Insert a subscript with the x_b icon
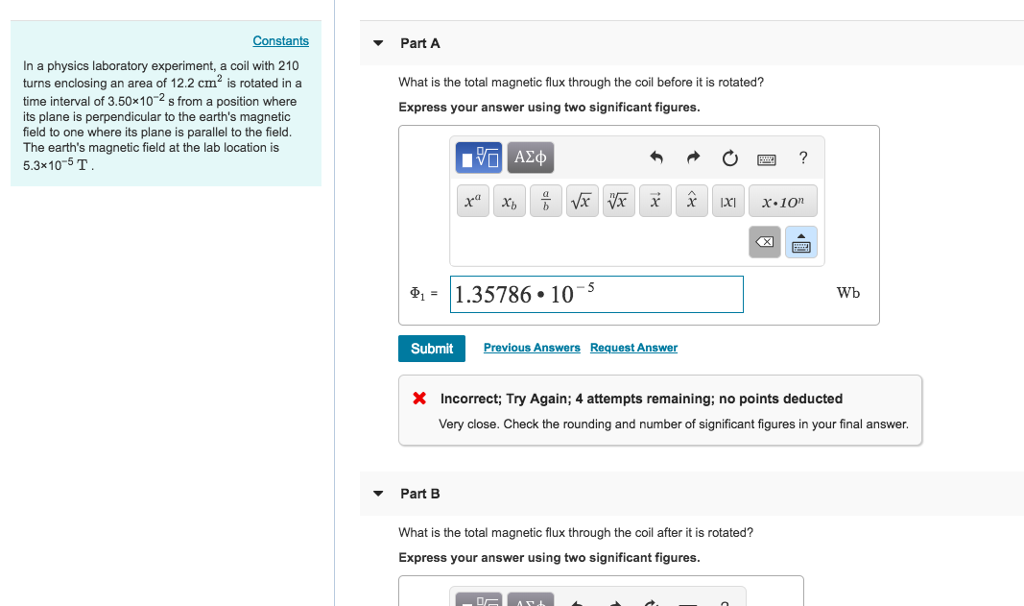The image size is (1024, 606). [x=509, y=200]
